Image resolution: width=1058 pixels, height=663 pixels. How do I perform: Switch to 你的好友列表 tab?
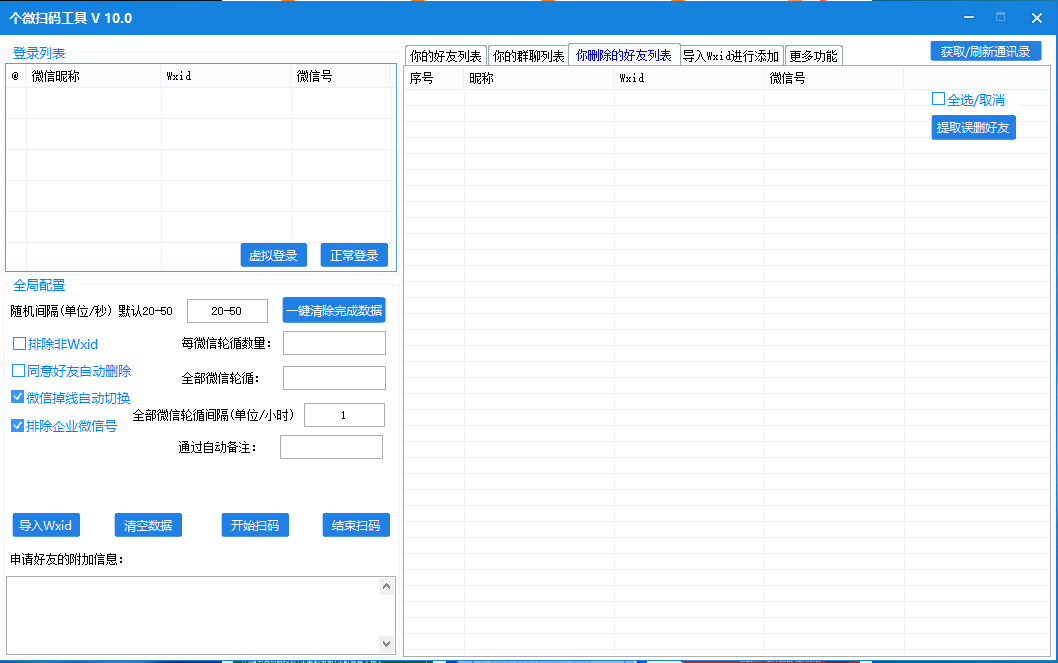tap(446, 56)
